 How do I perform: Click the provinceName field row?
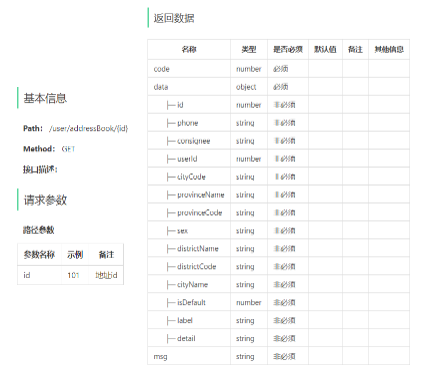click(x=278, y=195)
